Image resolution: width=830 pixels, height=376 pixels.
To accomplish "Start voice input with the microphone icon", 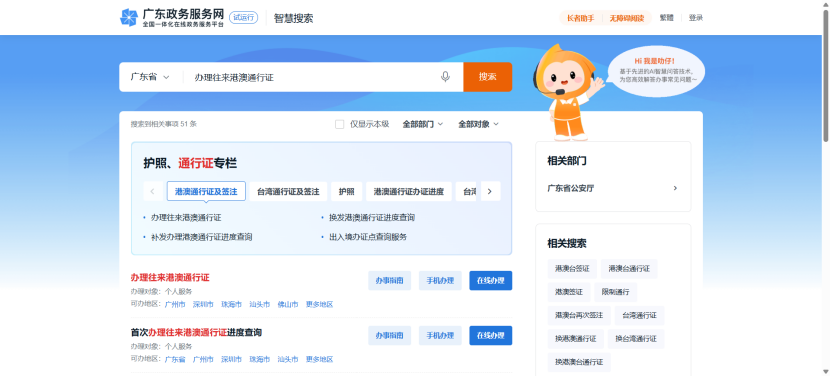I will (x=445, y=77).
